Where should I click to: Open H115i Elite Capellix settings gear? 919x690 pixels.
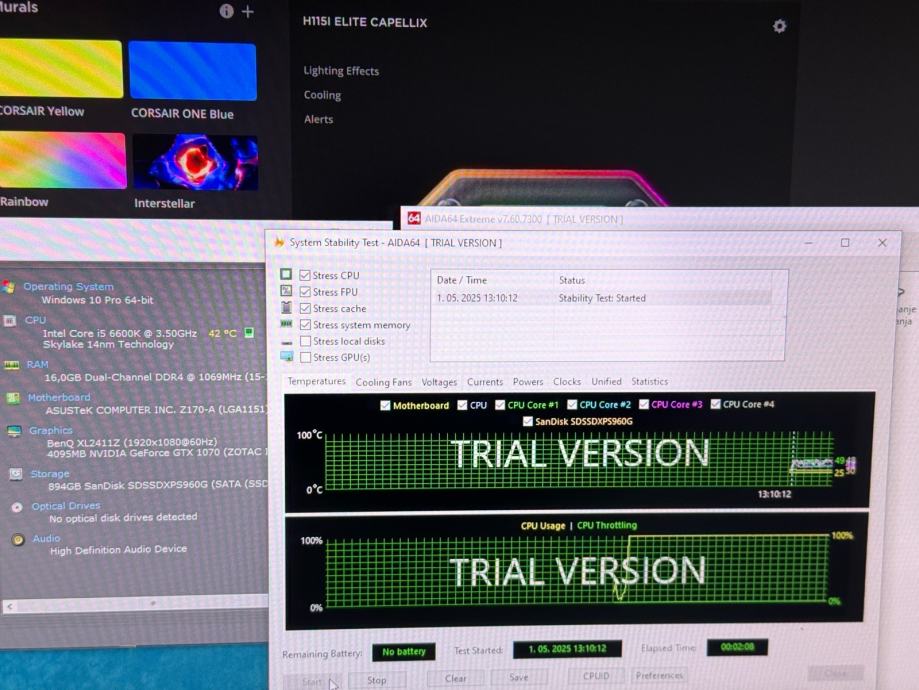[779, 26]
